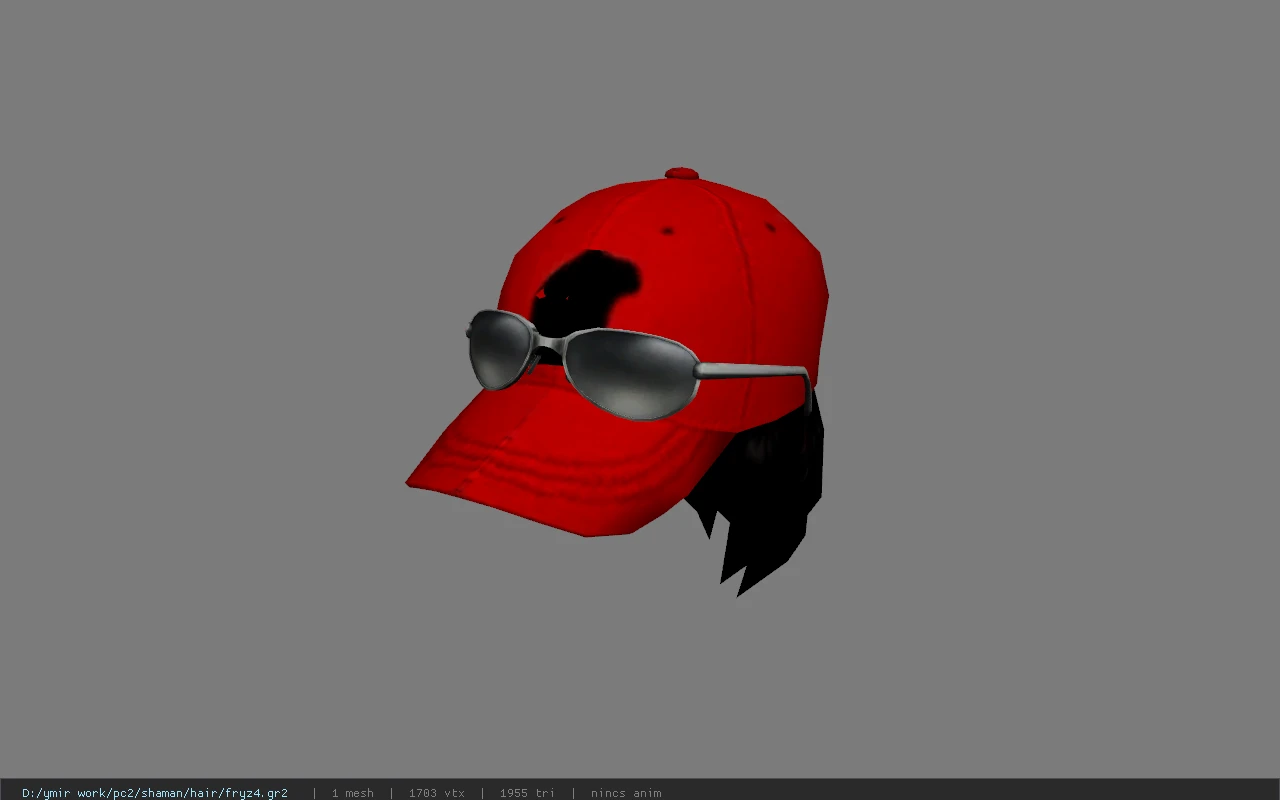Screen dimensions: 1280x800
Task: Click the '1703 vtx' vertex count
Action: pyautogui.click(x=436, y=793)
